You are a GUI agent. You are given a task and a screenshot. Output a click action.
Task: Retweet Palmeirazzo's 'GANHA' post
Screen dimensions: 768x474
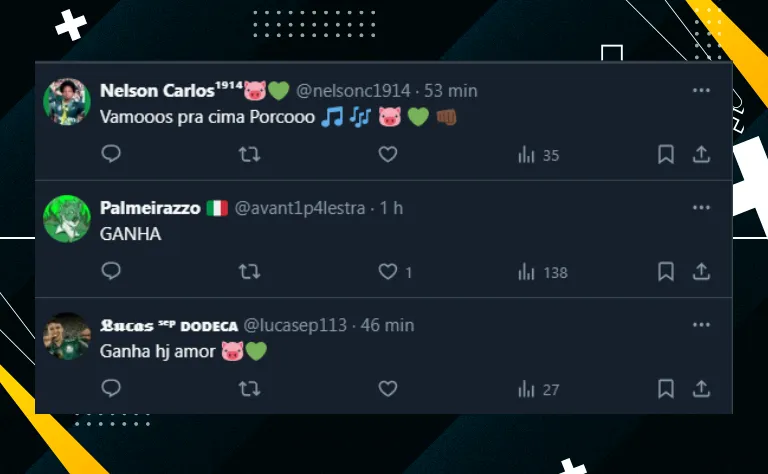click(x=249, y=272)
